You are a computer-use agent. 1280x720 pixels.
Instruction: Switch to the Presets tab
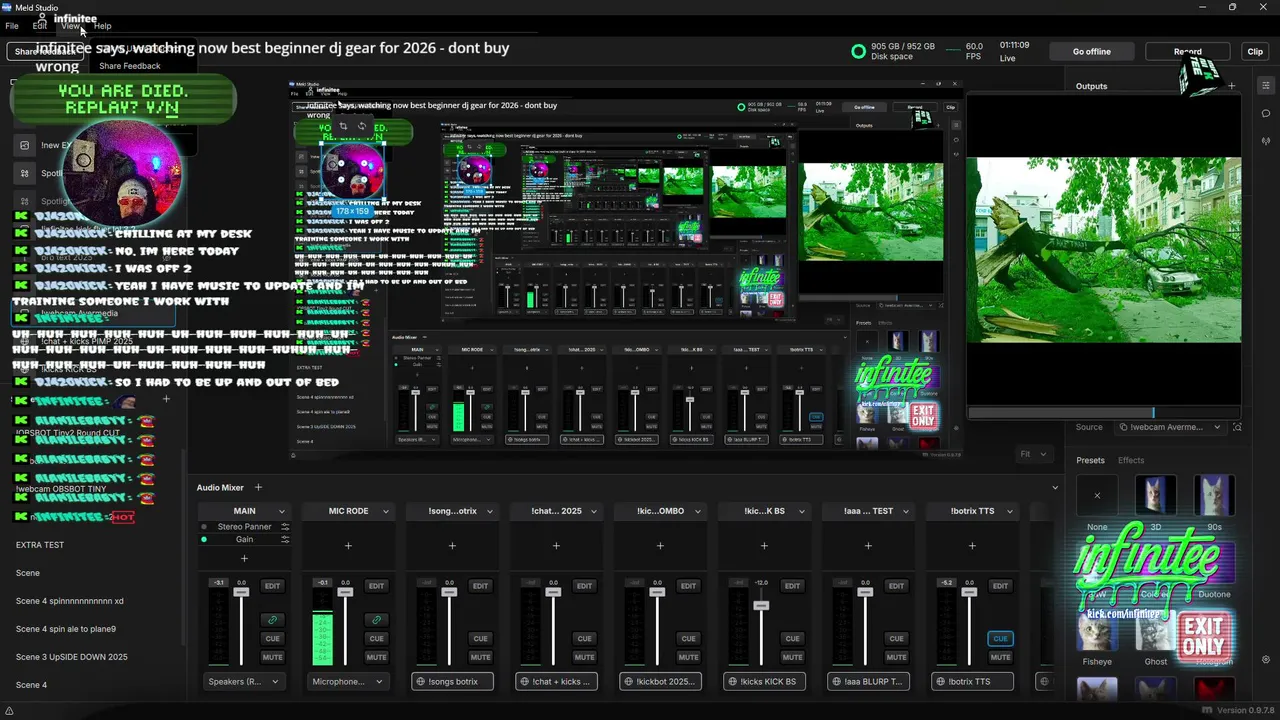pos(1090,460)
